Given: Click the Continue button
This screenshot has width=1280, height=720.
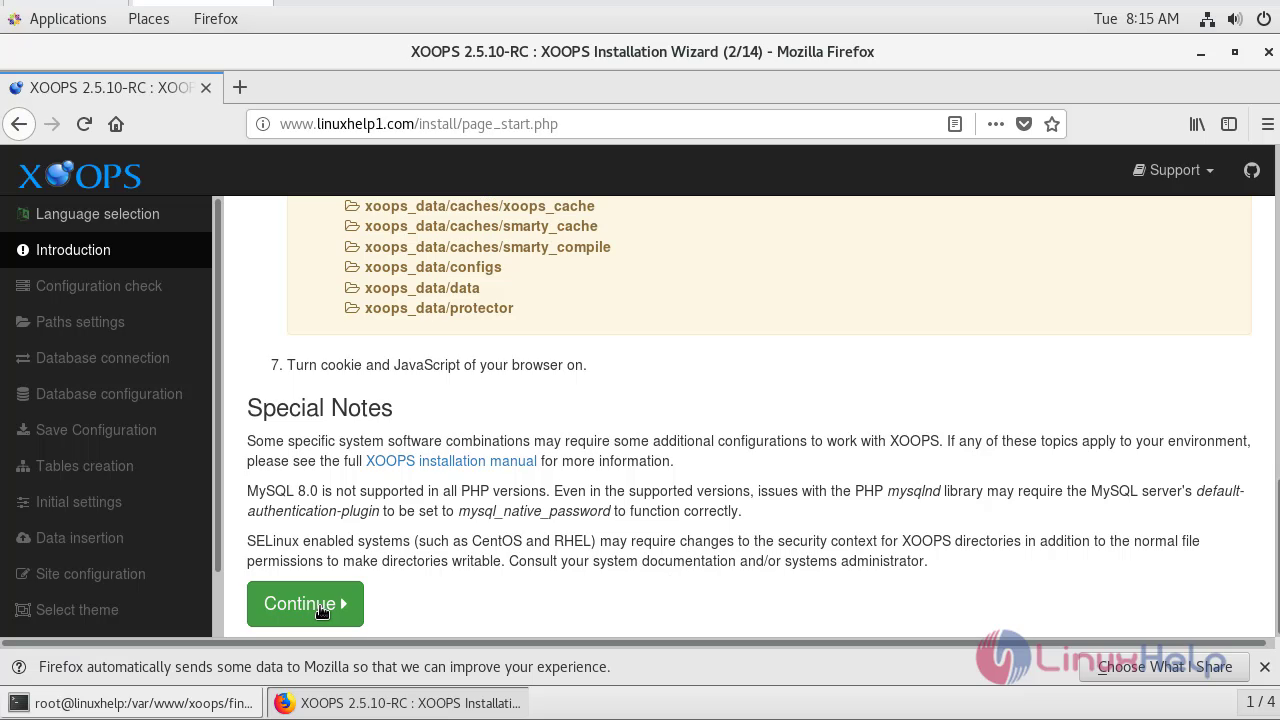Looking at the screenshot, I should (305, 604).
